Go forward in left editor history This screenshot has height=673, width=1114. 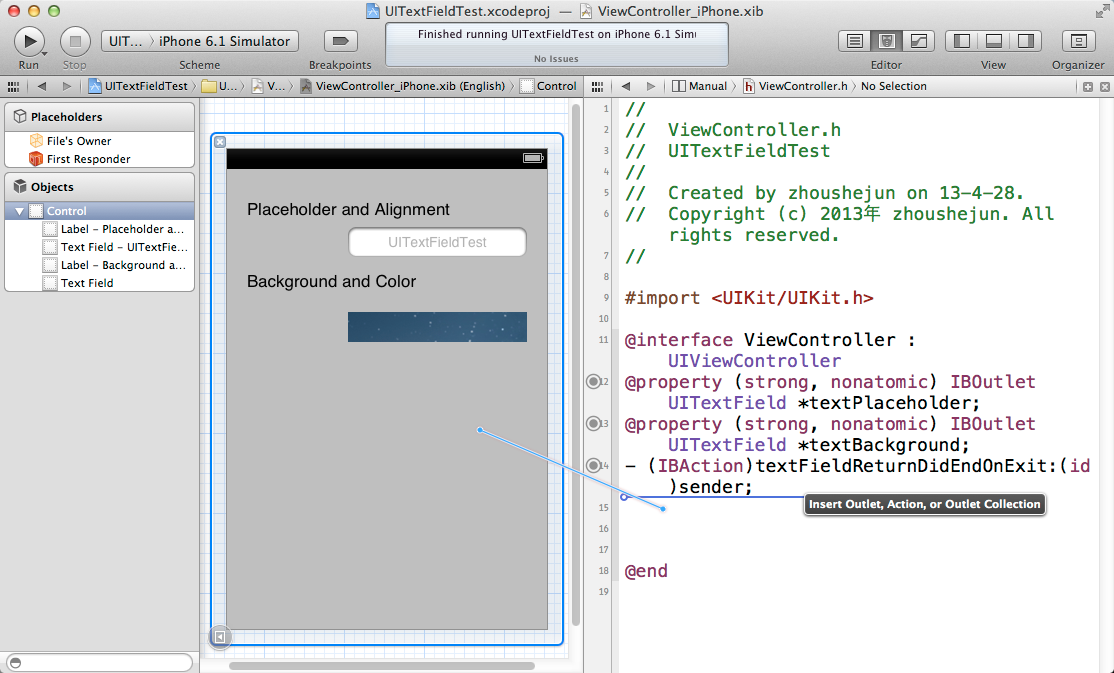(x=67, y=87)
